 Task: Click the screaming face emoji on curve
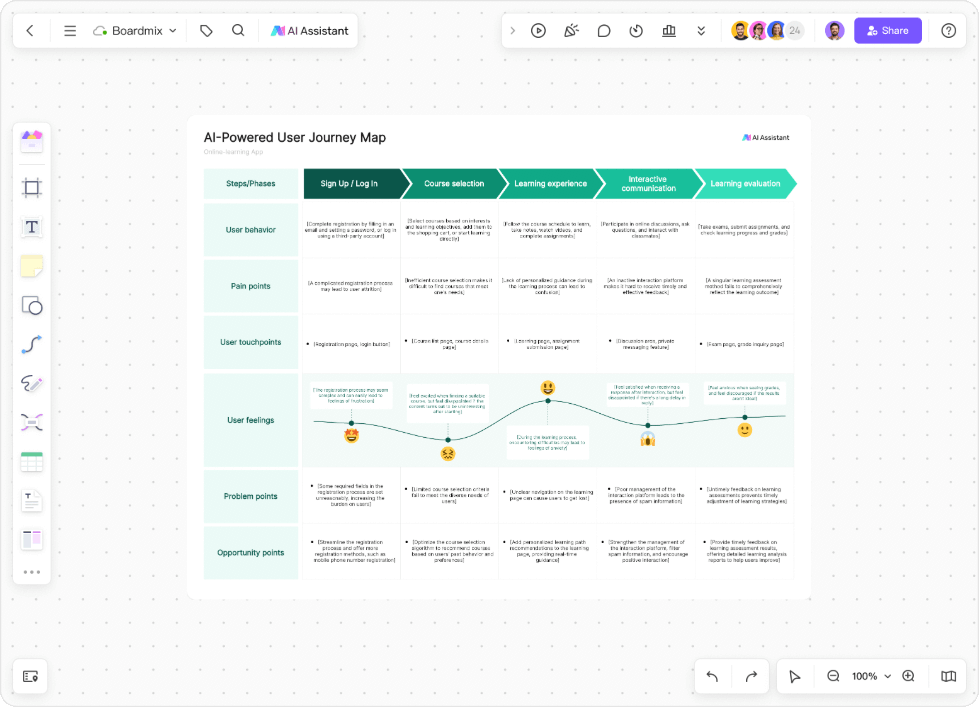pos(647,440)
